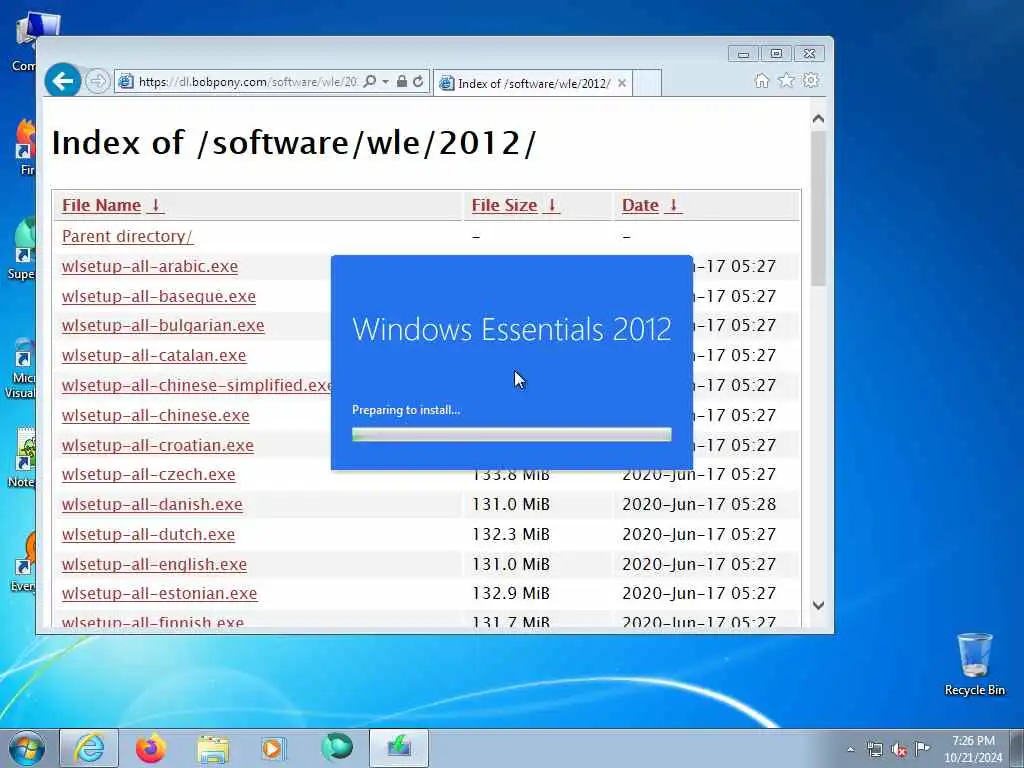The image size is (1024, 768).
Task: Open Windows Media Player taskbar icon
Action: click(x=273, y=748)
